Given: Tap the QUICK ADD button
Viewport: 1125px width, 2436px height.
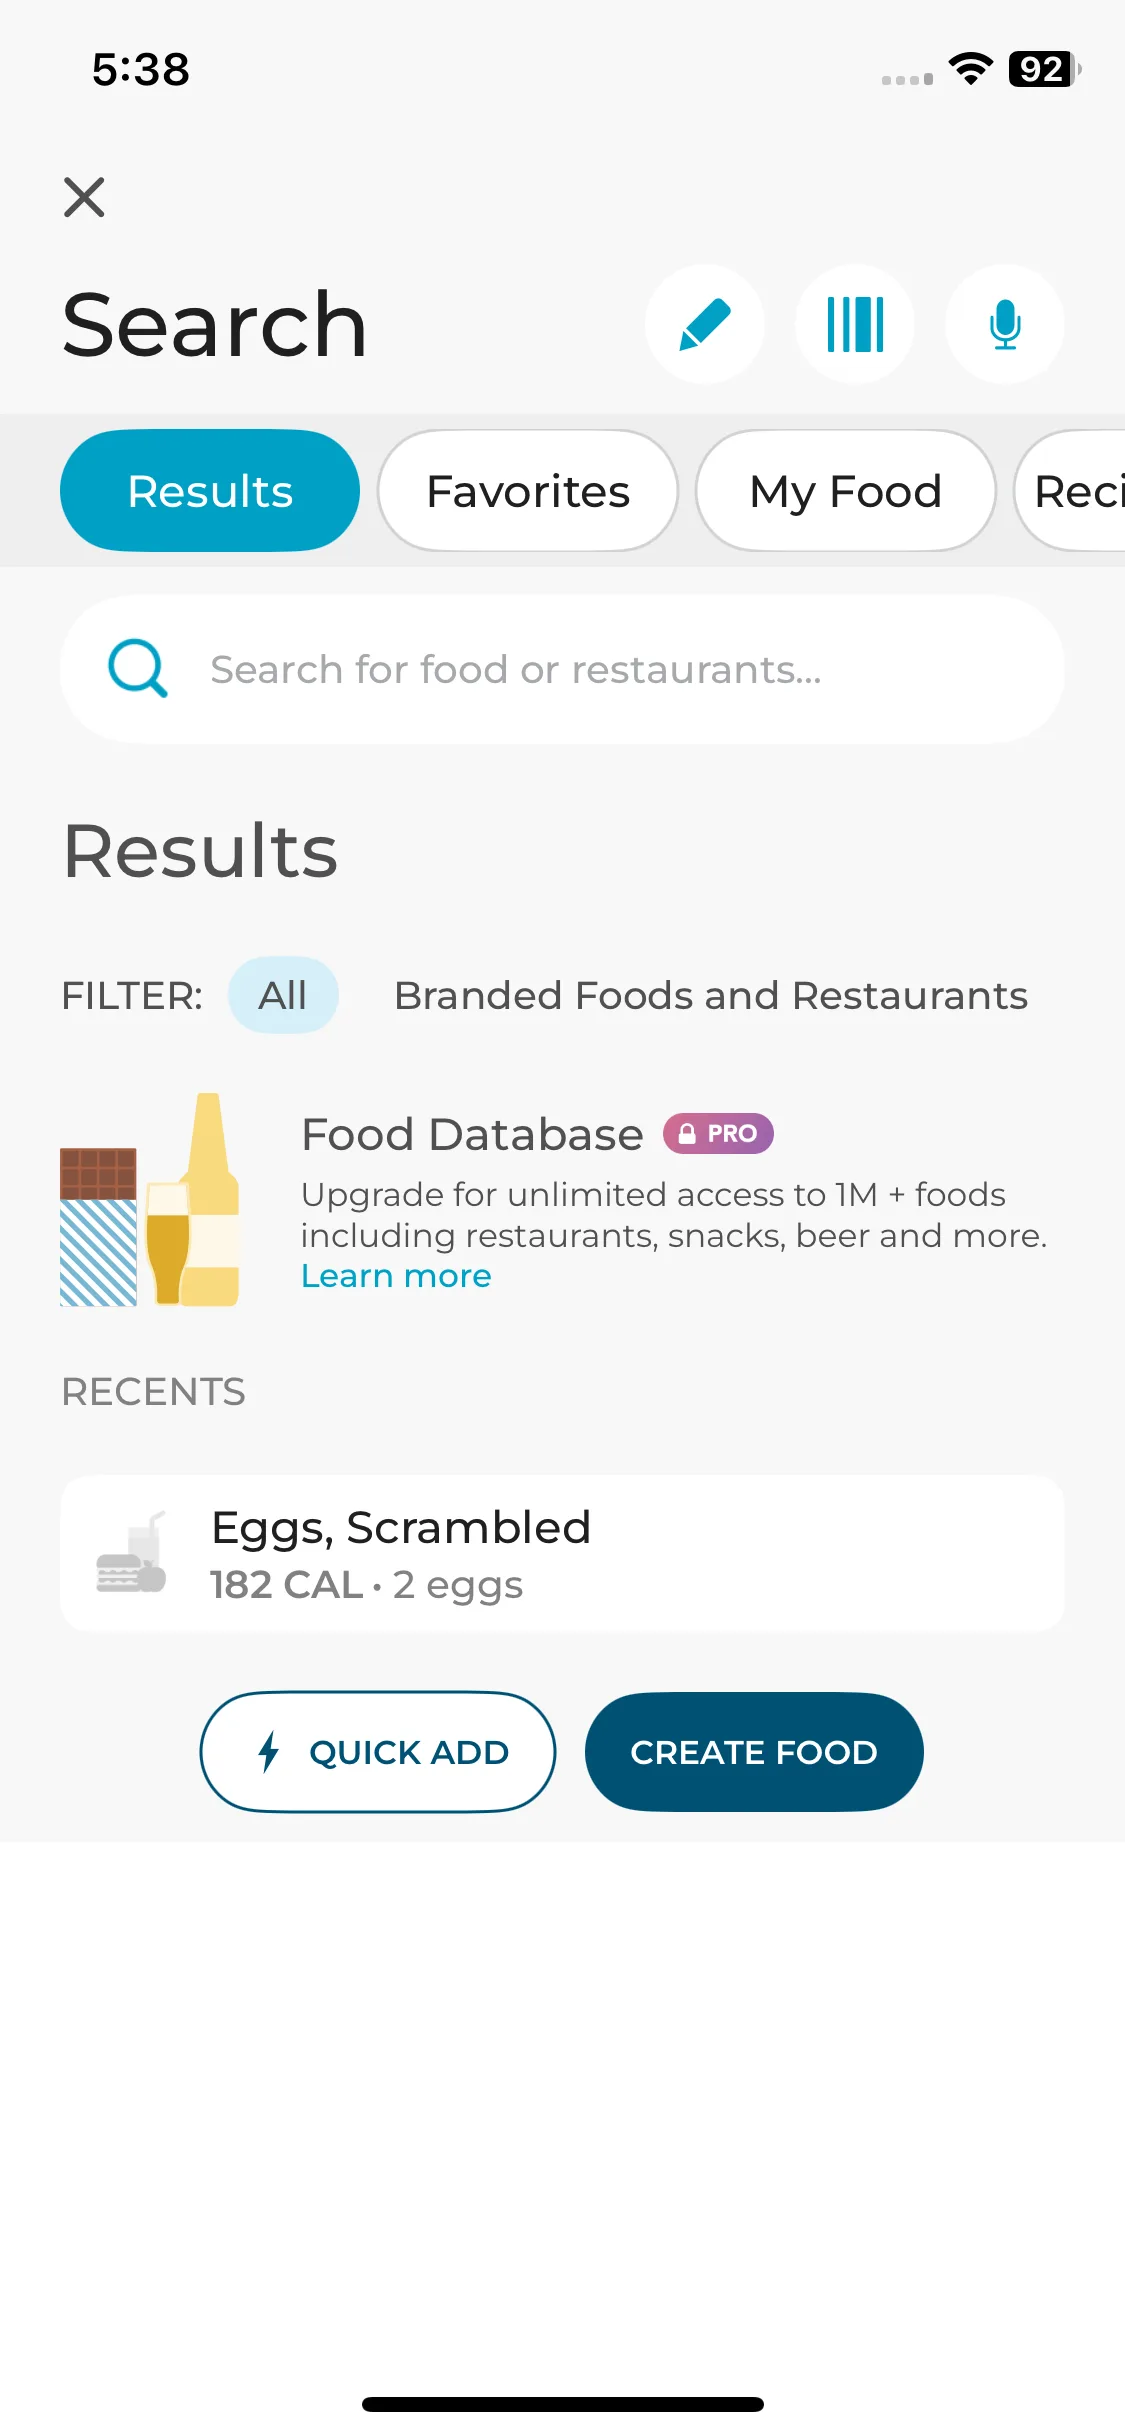Looking at the screenshot, I should point(378,1752).
